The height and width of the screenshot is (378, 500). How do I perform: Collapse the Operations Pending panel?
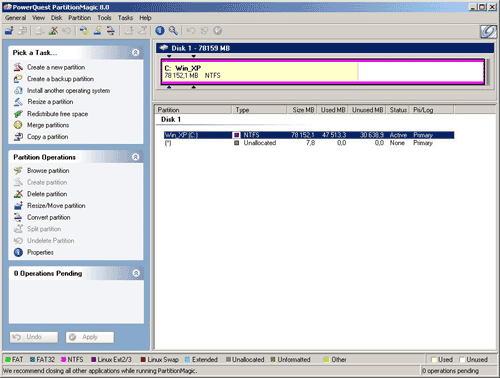click(x=136, y=273)
